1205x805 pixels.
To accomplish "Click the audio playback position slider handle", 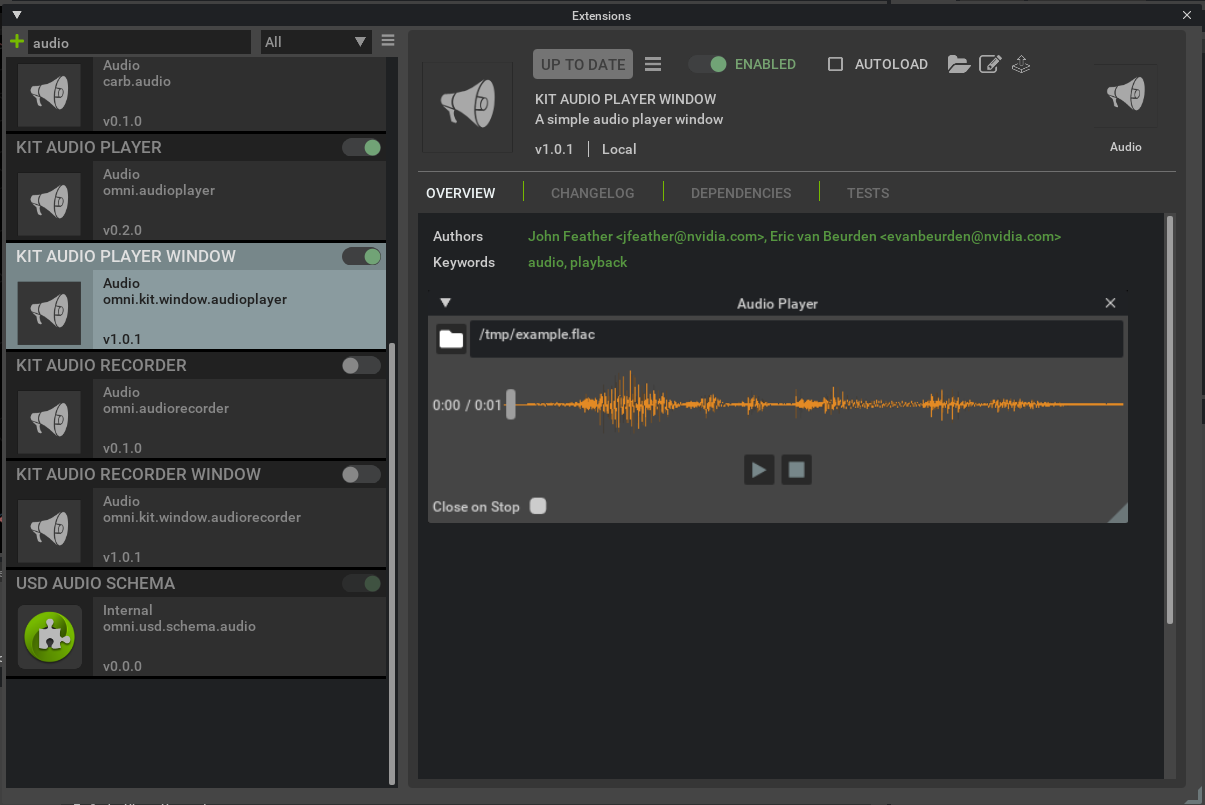I will click(x=511, y=405).
